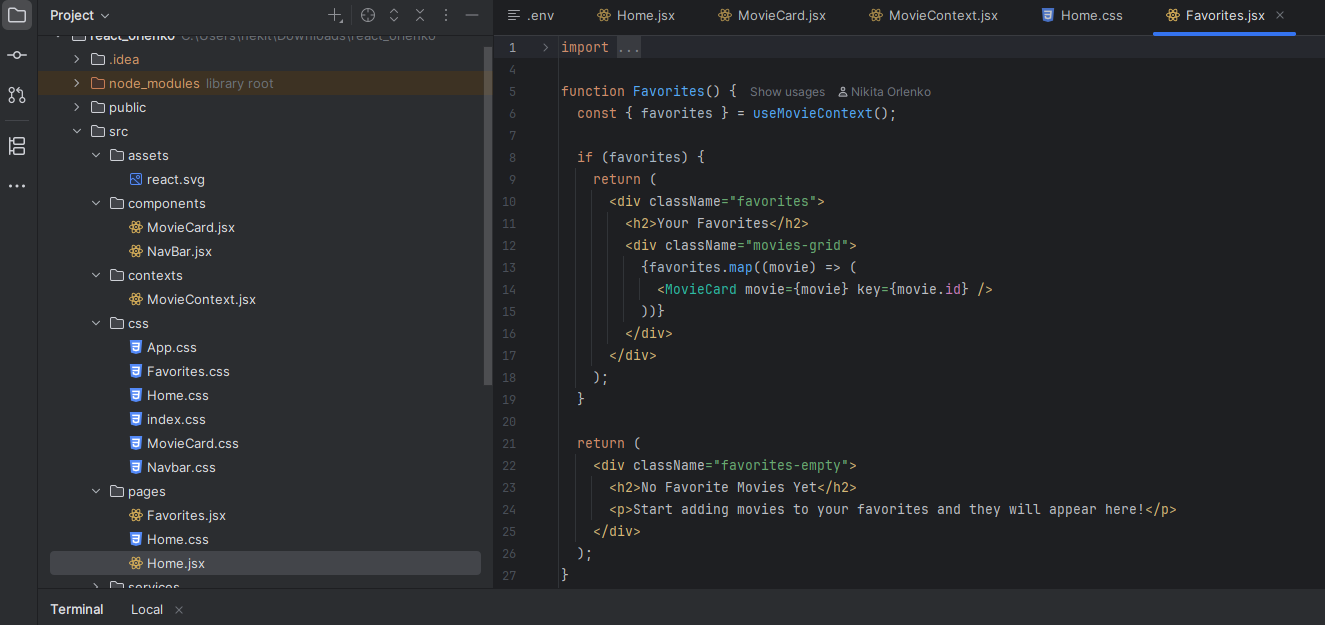Unfold the collapsed import block on line 1
Viewport: 1325px width, 625px height.
point(545,47)
